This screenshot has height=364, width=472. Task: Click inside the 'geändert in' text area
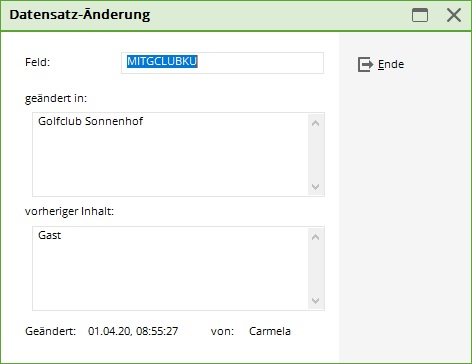coord(170,154)
